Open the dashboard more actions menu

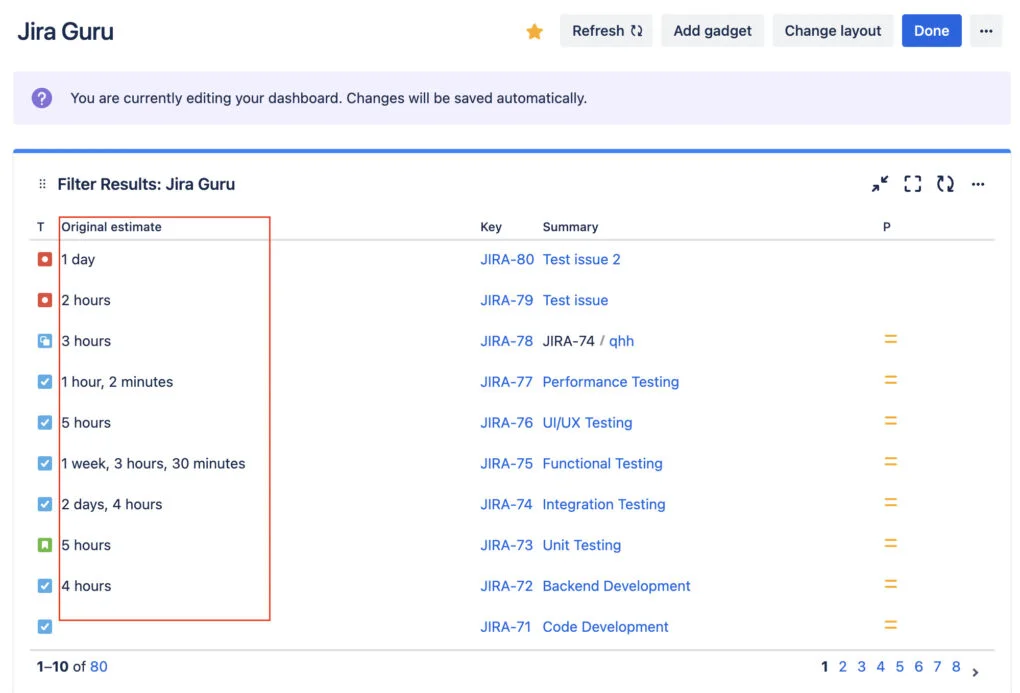click(x=986, y=31)
